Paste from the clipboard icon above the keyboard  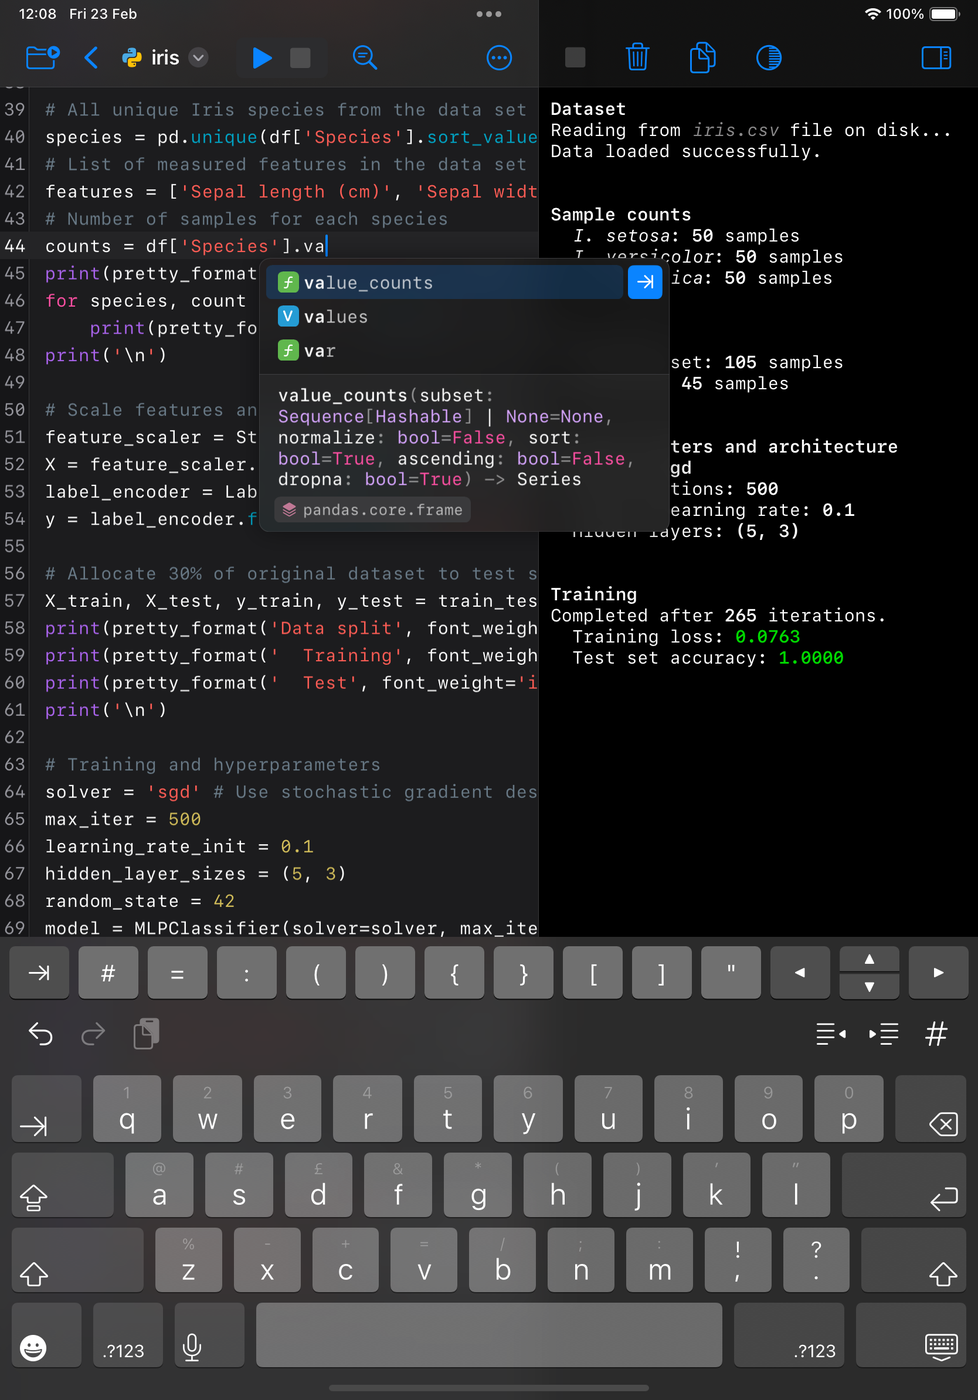coord(146,1033)
